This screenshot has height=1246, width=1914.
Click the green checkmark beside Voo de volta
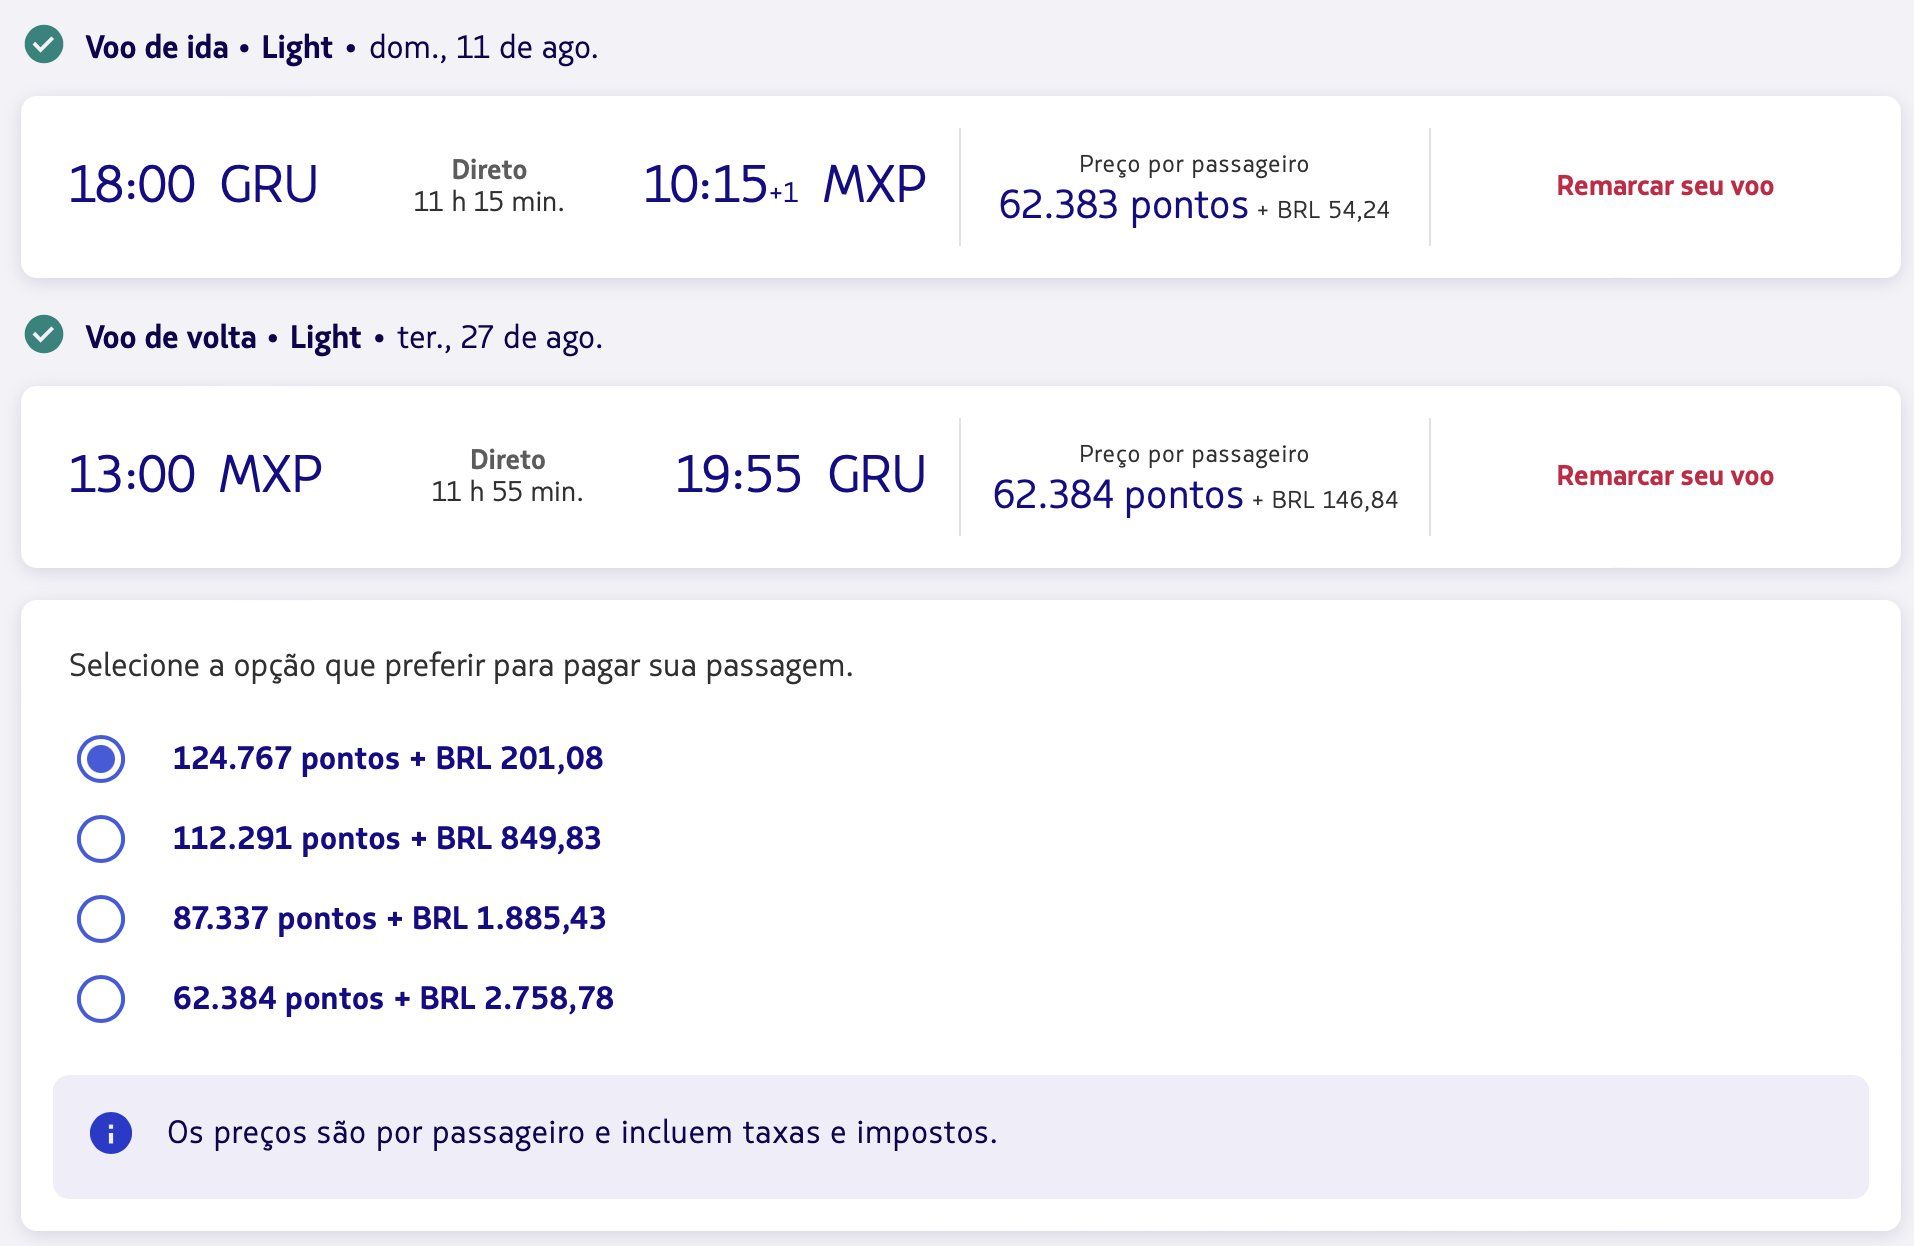click(x=44, y=335)
